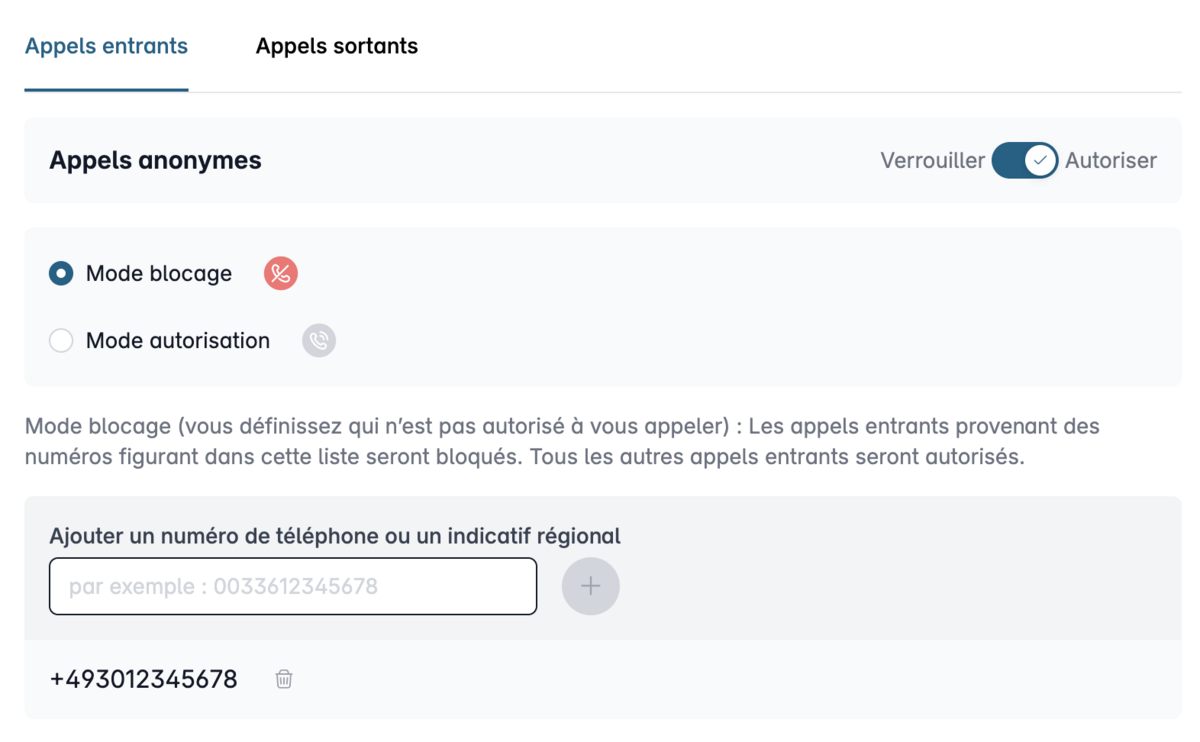The image size is (1200, 742).
Task: Click the Verrouiller label
Action: (x=932, y=160)
